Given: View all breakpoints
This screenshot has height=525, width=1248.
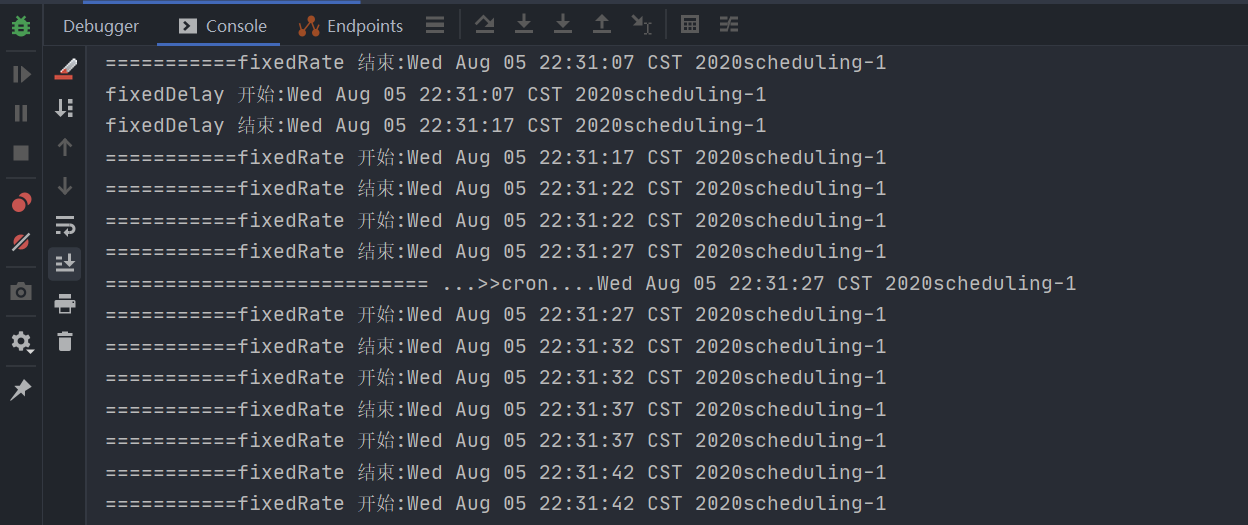Looking at the screenshot, I should coord(21,203).
